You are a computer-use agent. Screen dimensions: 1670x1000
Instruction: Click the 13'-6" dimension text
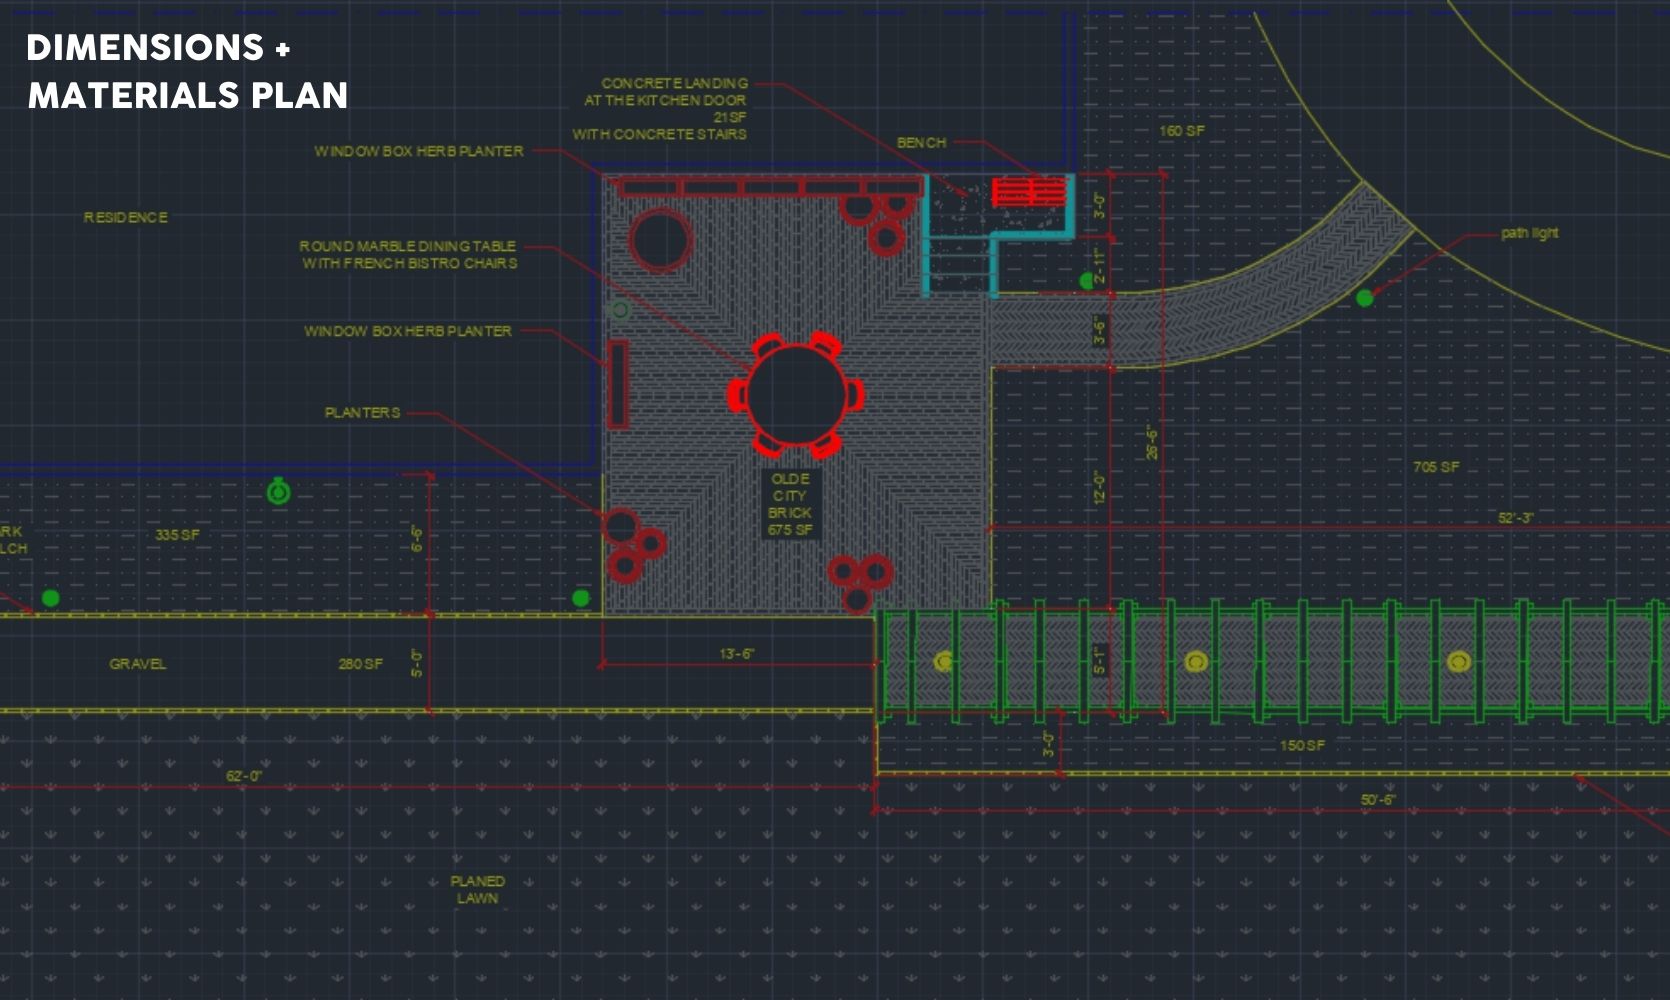tap(737, 653)
